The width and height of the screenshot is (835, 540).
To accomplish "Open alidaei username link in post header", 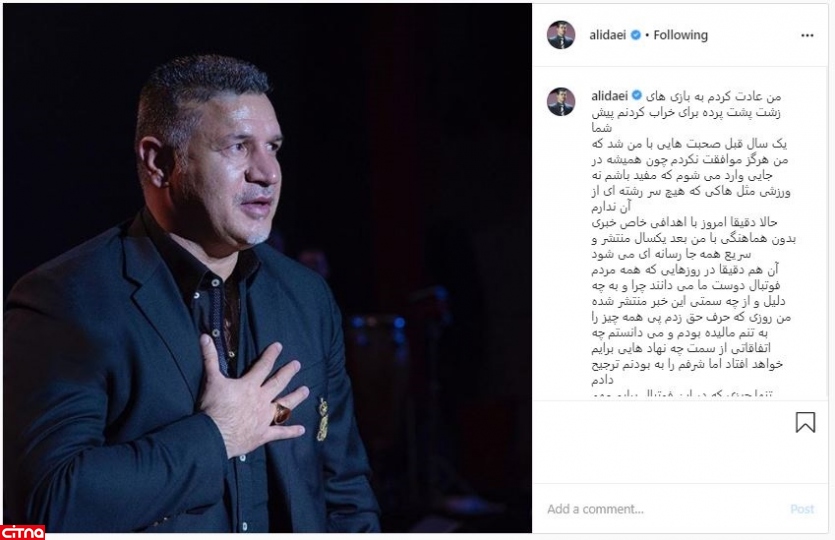I will pos(608,35).
